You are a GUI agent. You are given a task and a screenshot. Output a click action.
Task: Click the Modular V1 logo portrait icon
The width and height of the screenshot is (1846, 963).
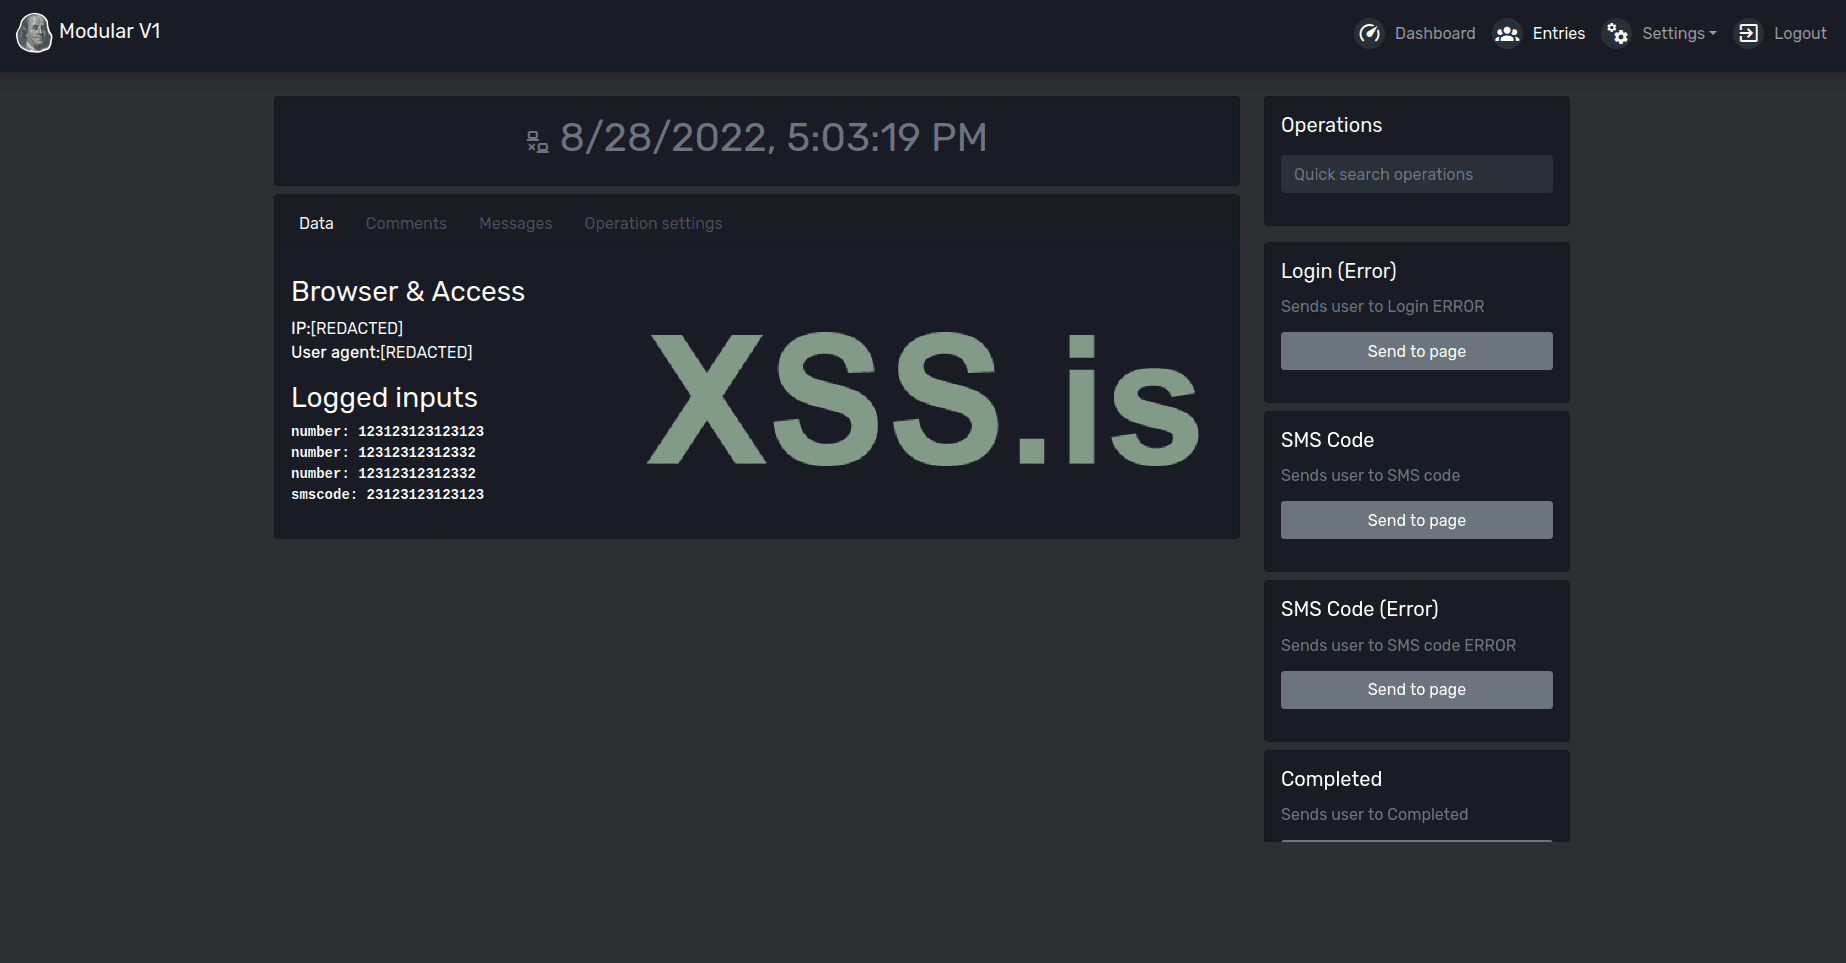tap(34, 33)
